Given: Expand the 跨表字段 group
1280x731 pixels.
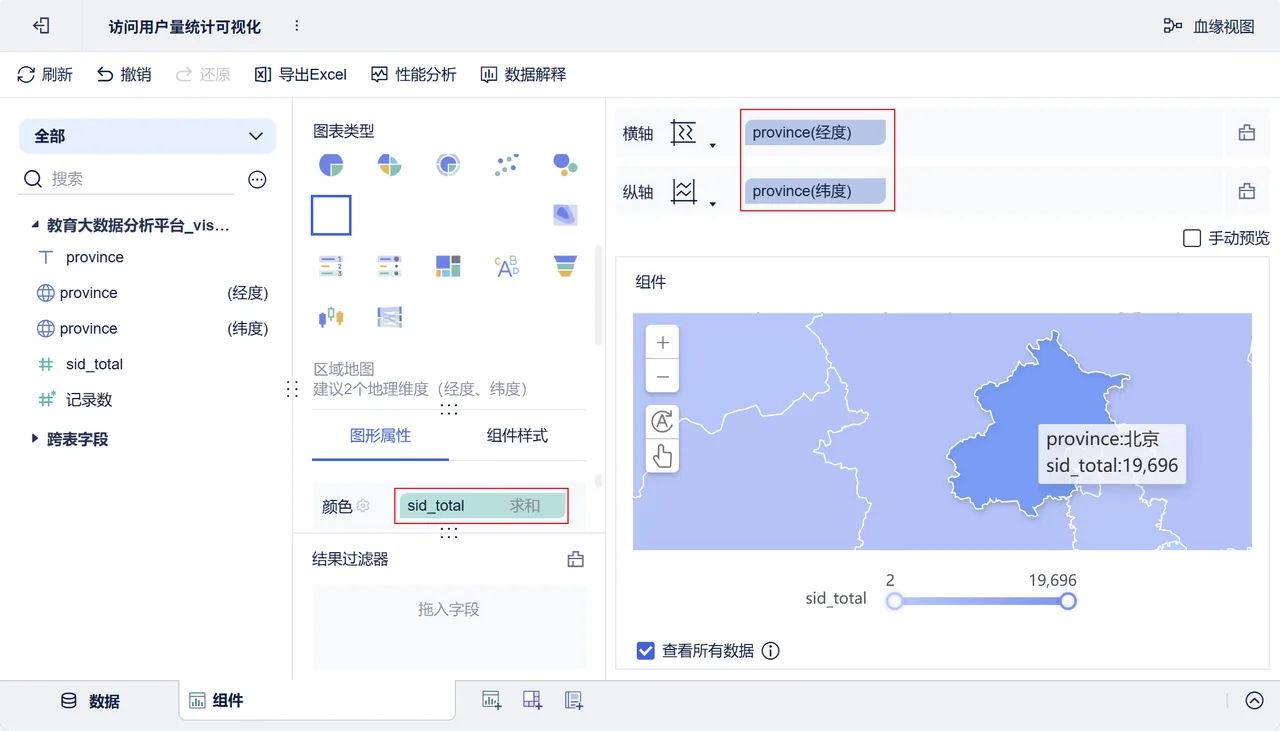Looking at the screenshot, I should tap(35, 438).
